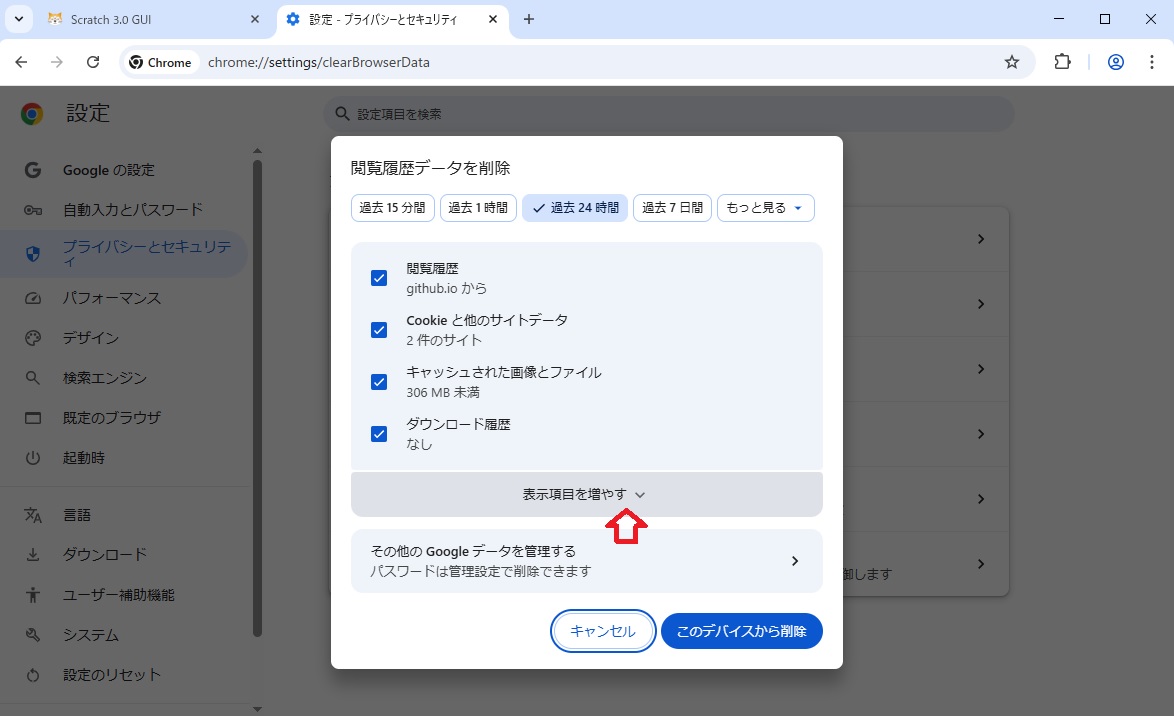Image resolution: width=1174 pixels, height=716 pixels.
Task: Uncheck Cookie と他のサイトデータ checkbox
Action: click(379, 330)
